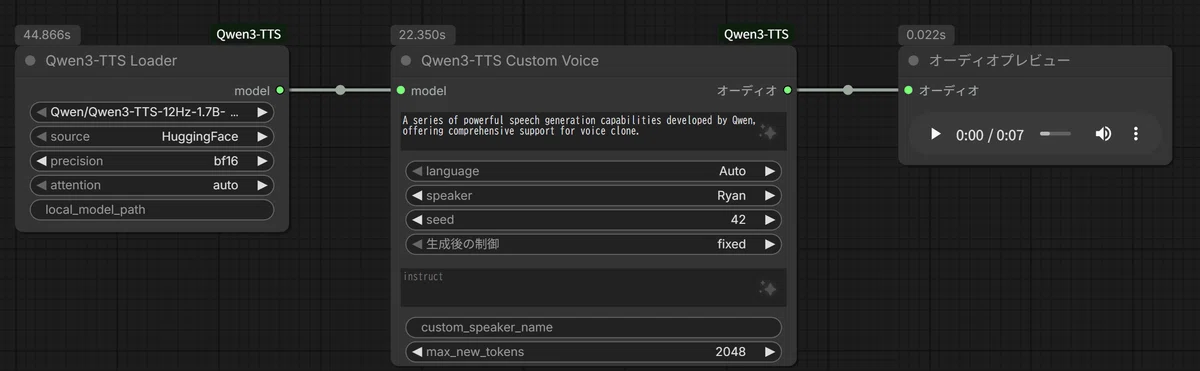Viewport: 1200px width, 371px height.
Task: Click the Custom Voice オーディオ output connector dot
Action: 788,90
